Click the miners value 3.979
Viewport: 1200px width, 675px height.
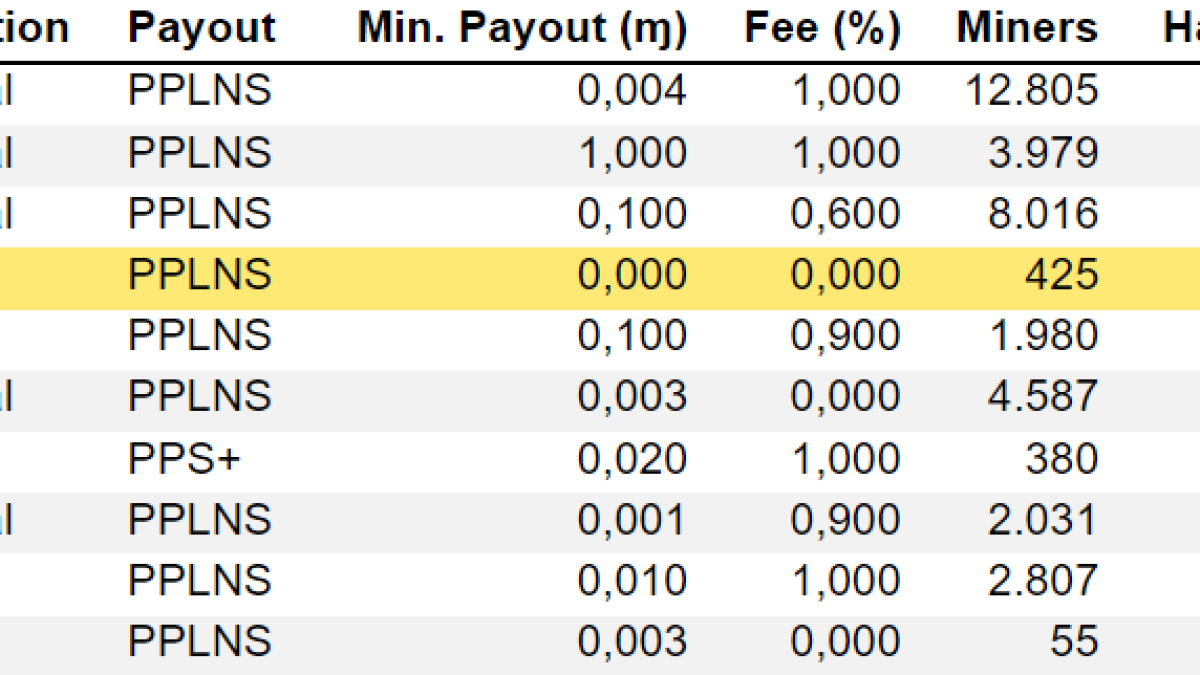pyautogui.click(x=1043, y=153)
